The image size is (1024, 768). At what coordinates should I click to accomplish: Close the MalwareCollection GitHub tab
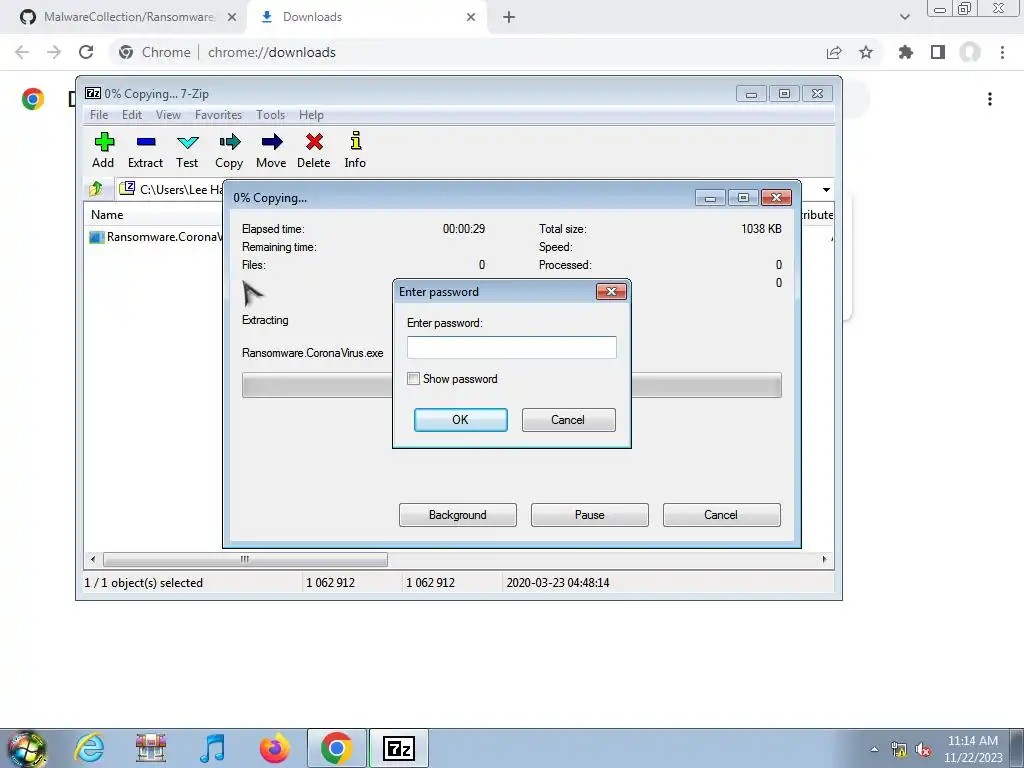[232, 17]
